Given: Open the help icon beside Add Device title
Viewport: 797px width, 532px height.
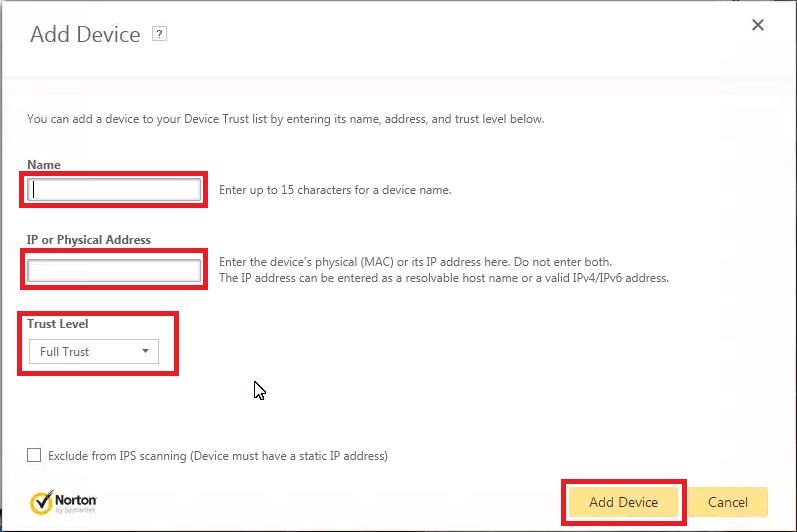Looking at the screenshot, I should (x=159, y=34).
